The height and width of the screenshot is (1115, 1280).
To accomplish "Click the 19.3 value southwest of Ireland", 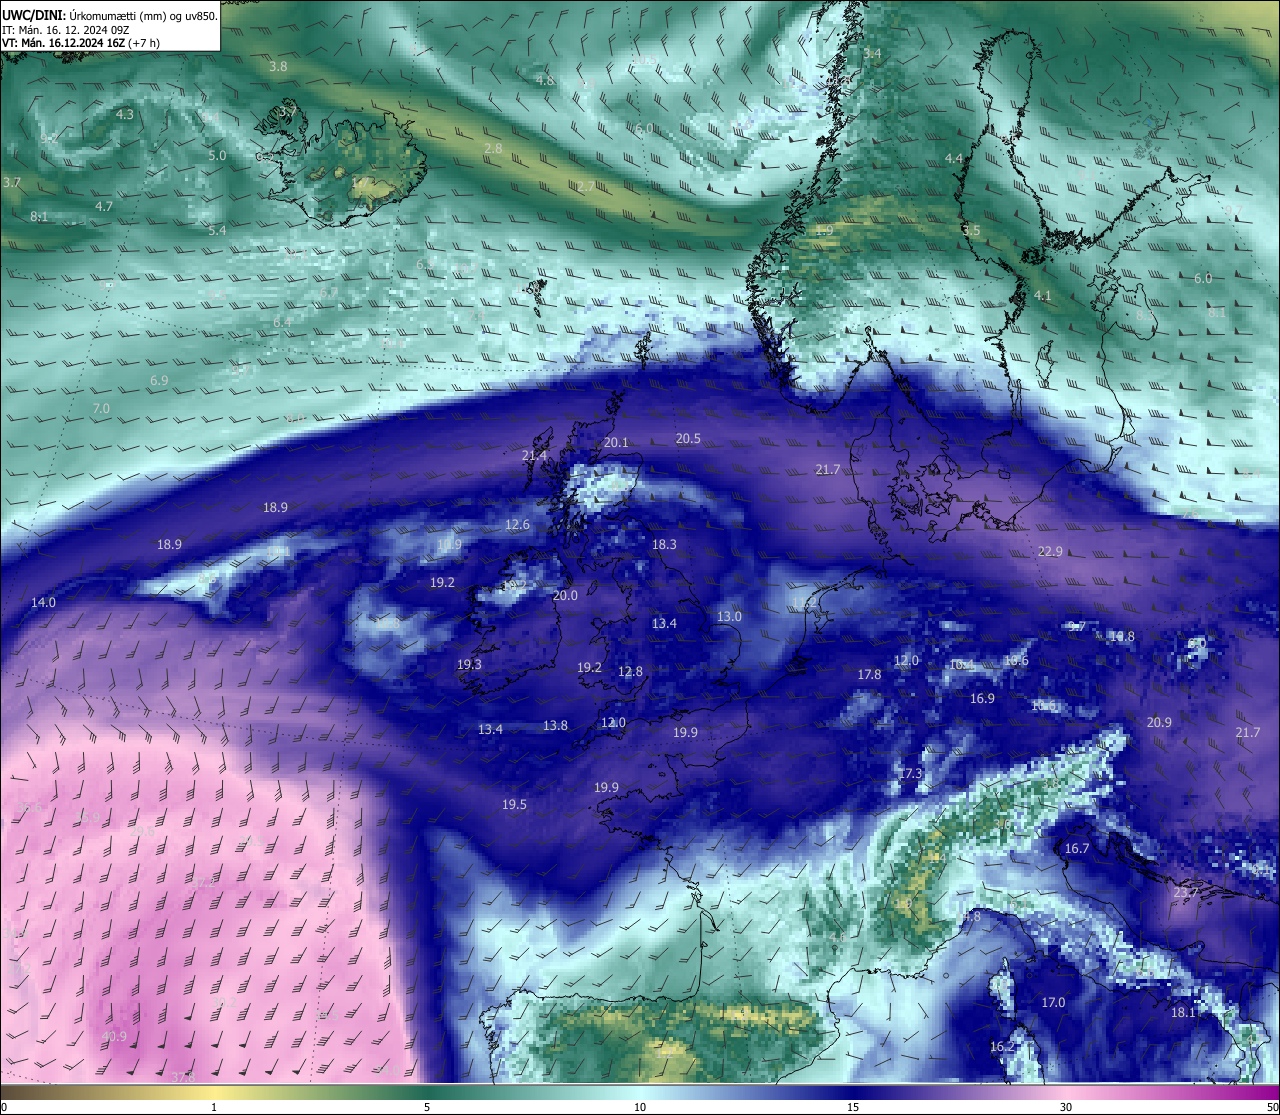I will (469, 665).
